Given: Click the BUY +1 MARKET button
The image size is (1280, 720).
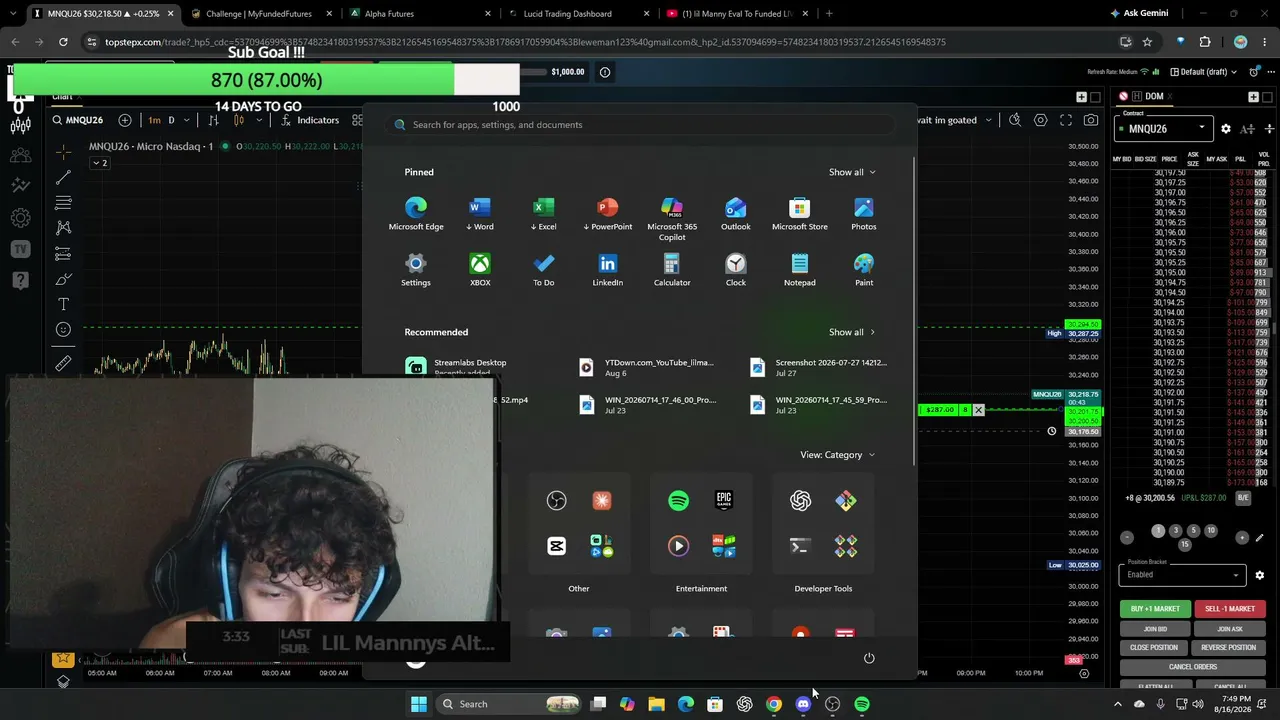Looking at the screenshot, I should tap(1155, 609).
